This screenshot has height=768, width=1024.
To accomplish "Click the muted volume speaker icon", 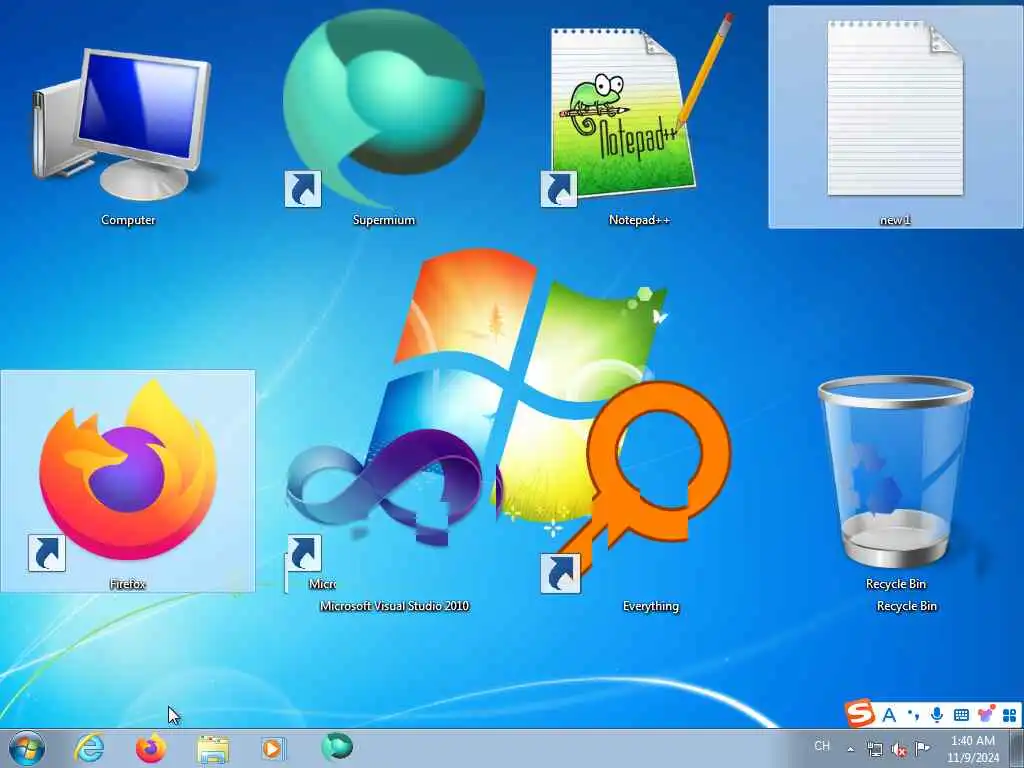I will coord(899,749).
